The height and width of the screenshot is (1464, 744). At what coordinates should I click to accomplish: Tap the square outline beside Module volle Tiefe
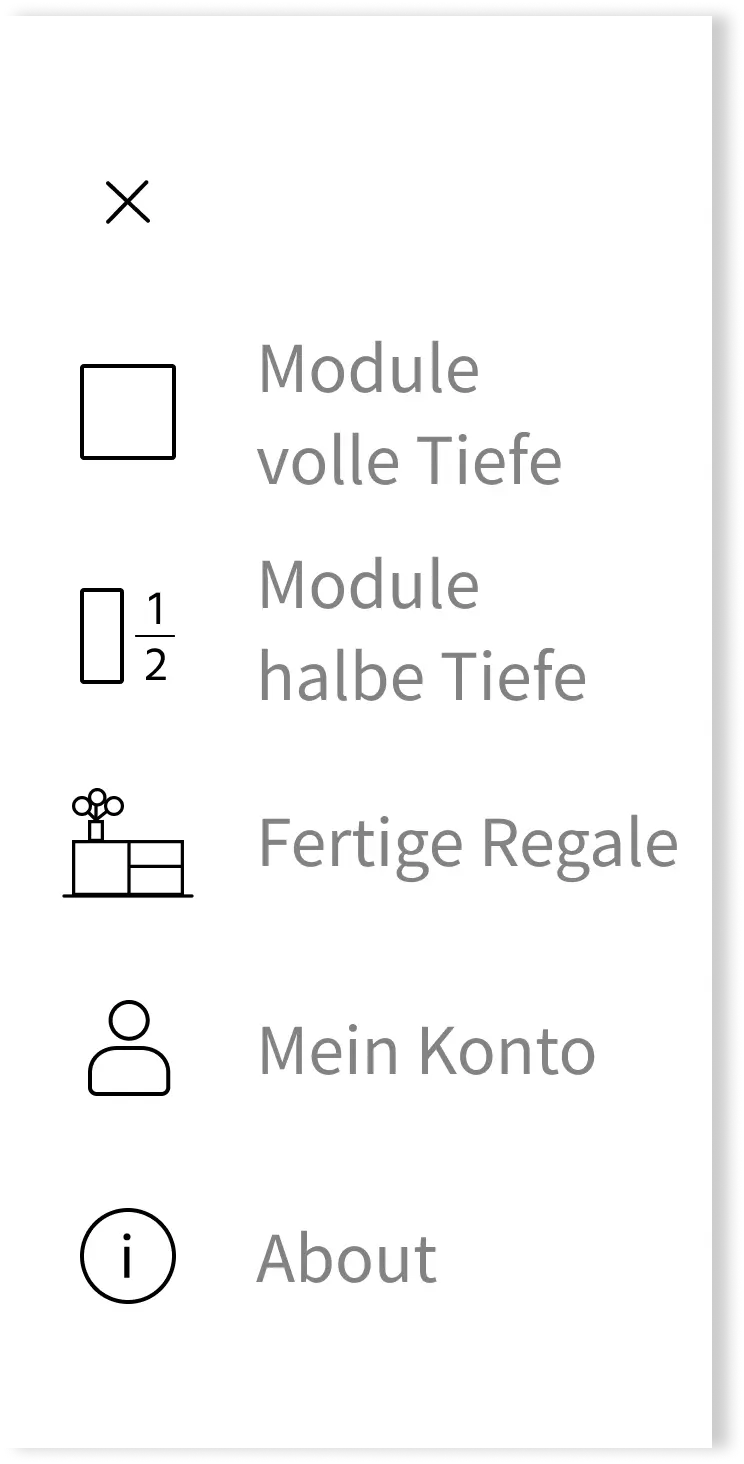coord(128,412)
